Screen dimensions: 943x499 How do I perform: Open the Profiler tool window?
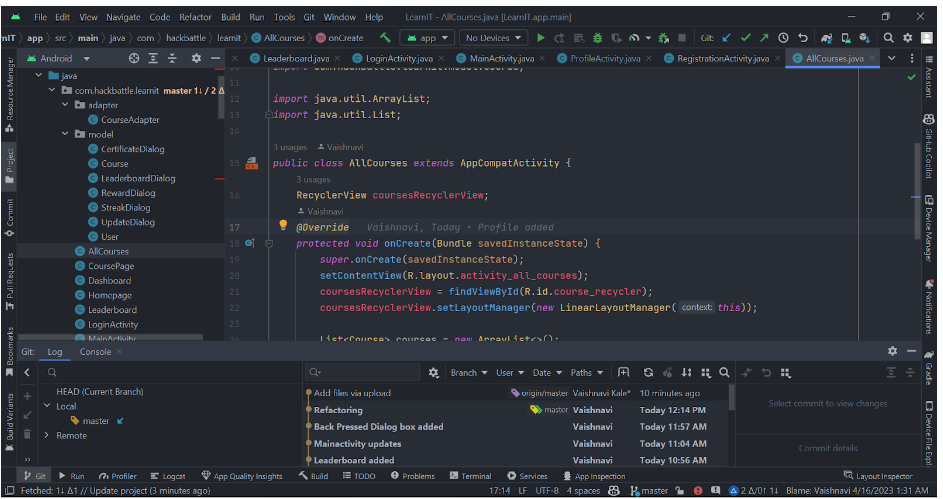click(x=118, y=476)
